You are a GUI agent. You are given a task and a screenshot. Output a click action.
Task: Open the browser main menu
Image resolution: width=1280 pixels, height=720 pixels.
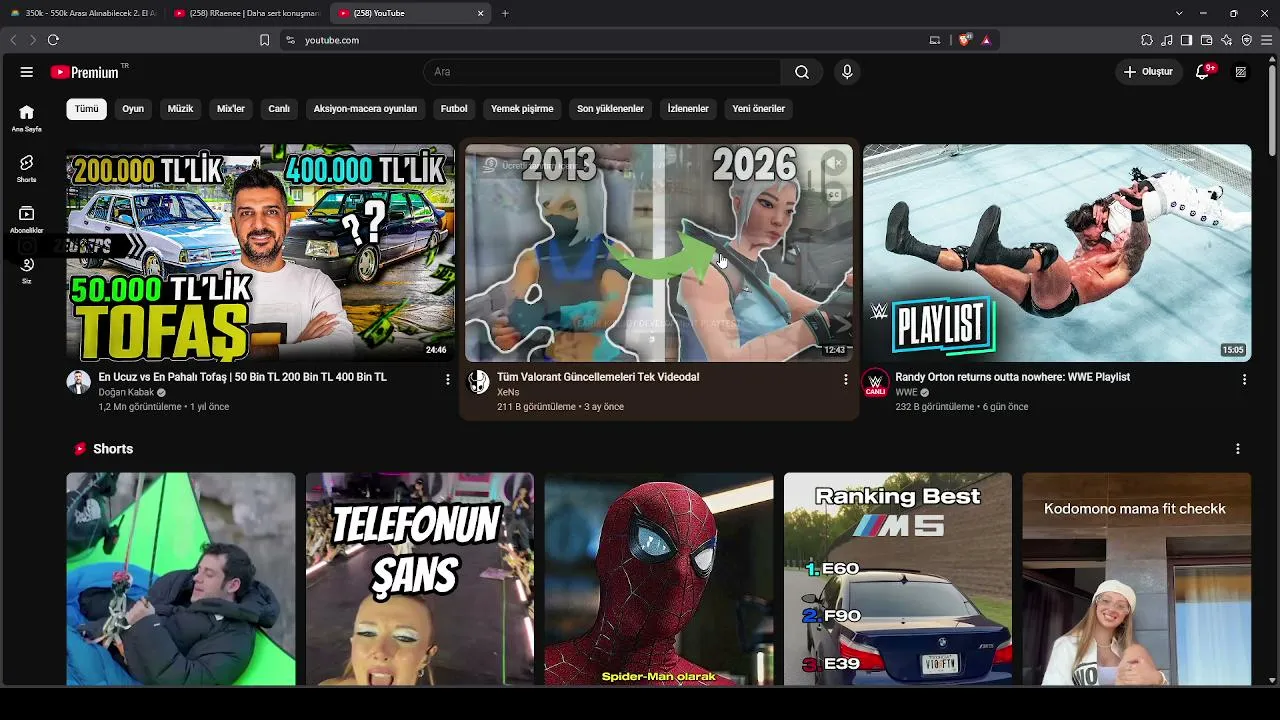click(1267, 40)
